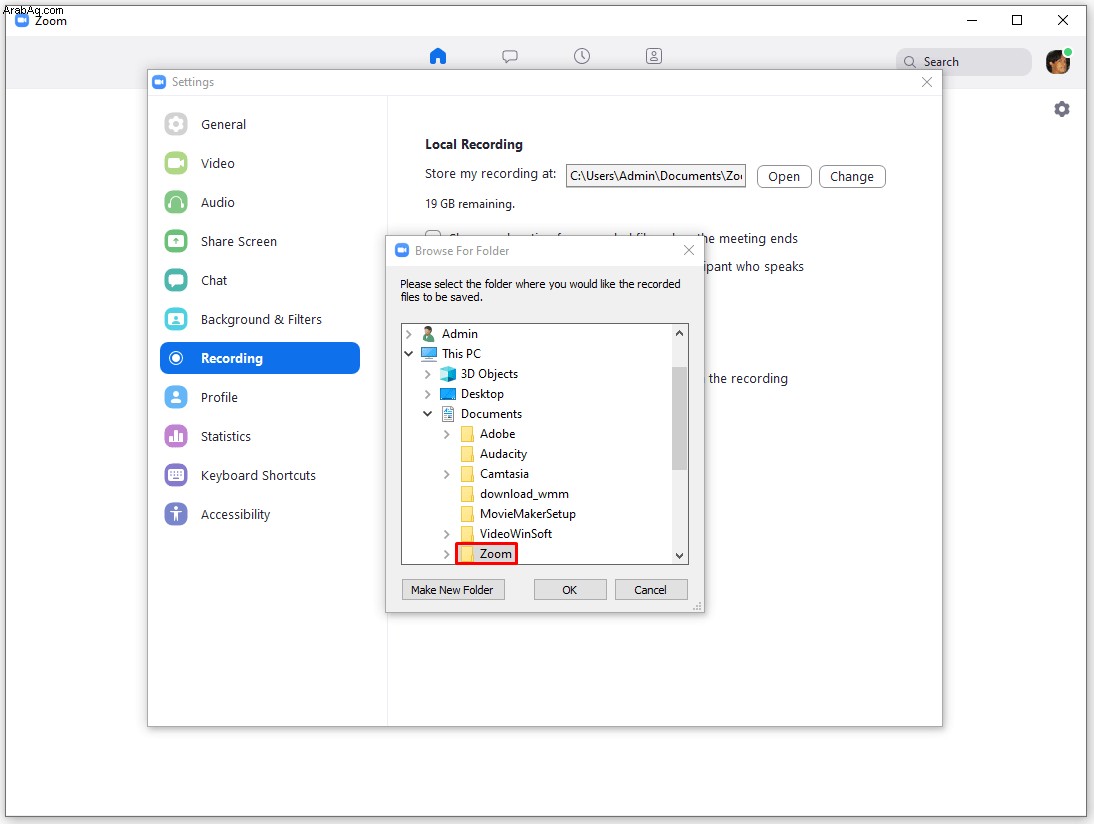Click the Make New Folder button
Screen dimensions: 1094x824
453,590
